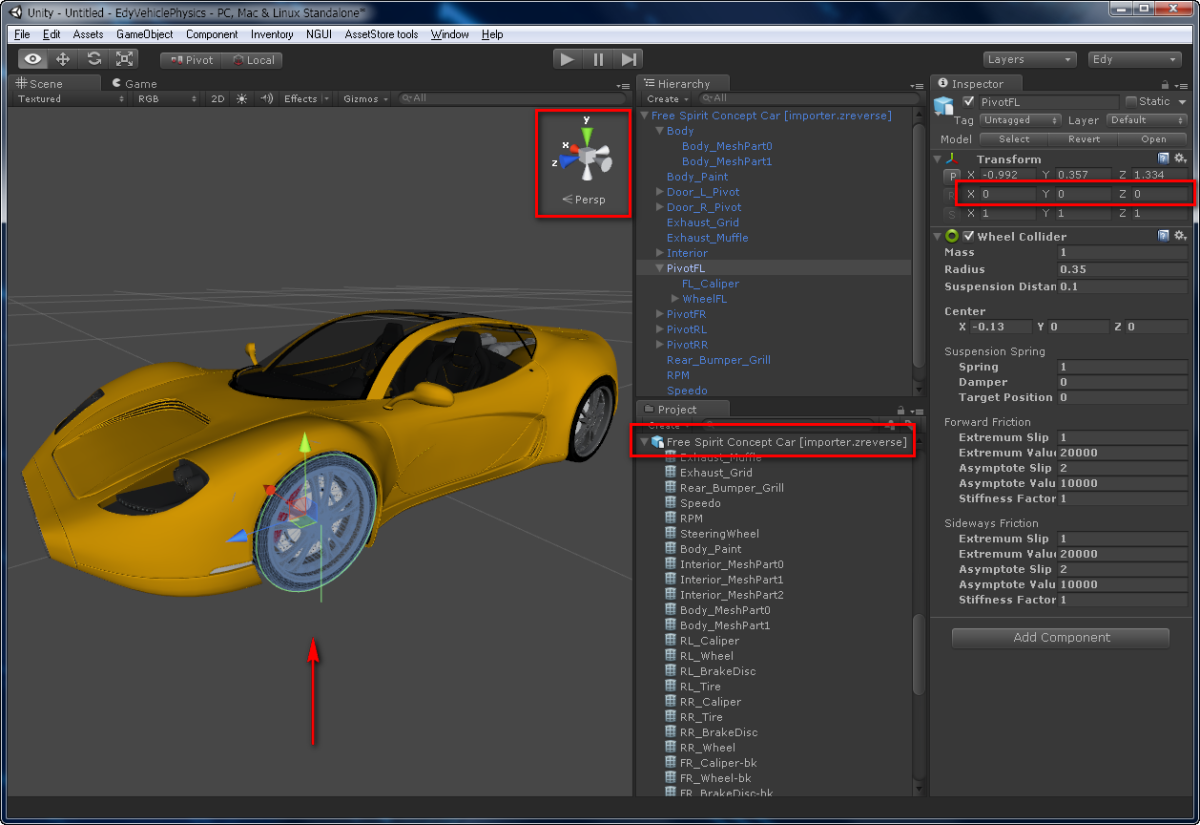Click the Inspector lock icon
1200x825 pixels.
click(1165, 85)
